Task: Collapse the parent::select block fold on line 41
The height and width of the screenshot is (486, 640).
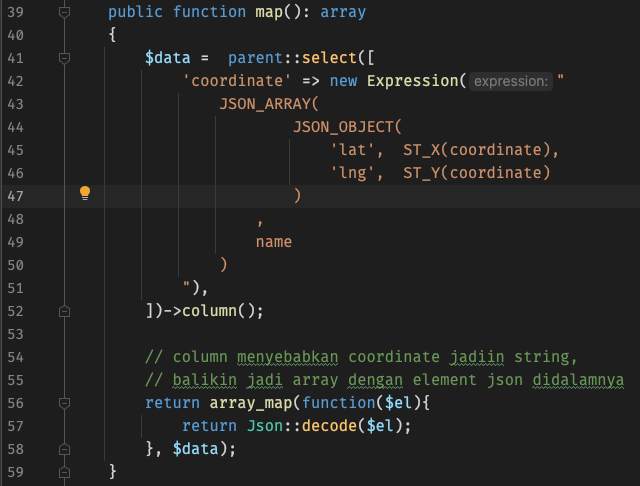Action: pos(65,59)
